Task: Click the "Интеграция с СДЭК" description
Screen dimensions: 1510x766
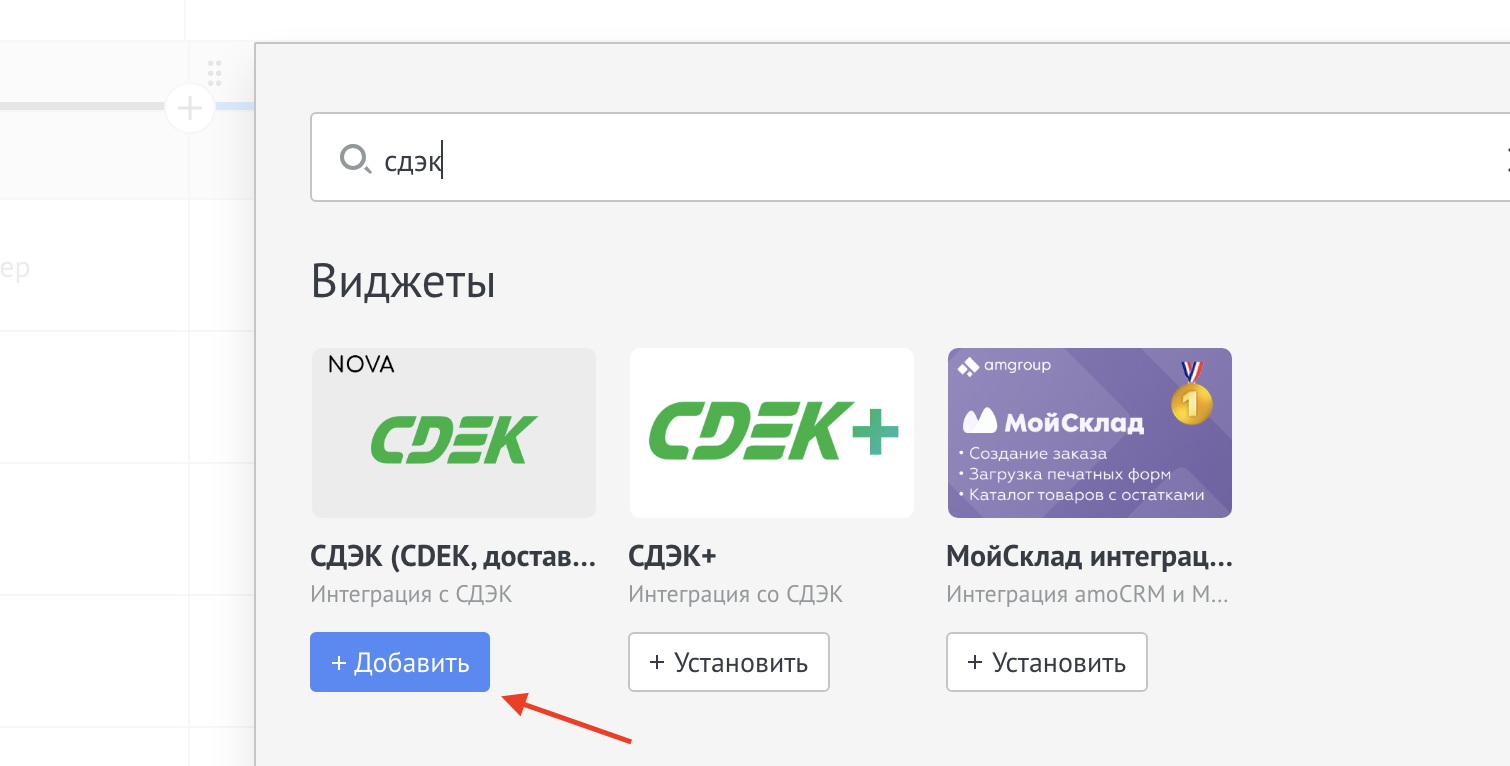Action: tap(411, 594)
